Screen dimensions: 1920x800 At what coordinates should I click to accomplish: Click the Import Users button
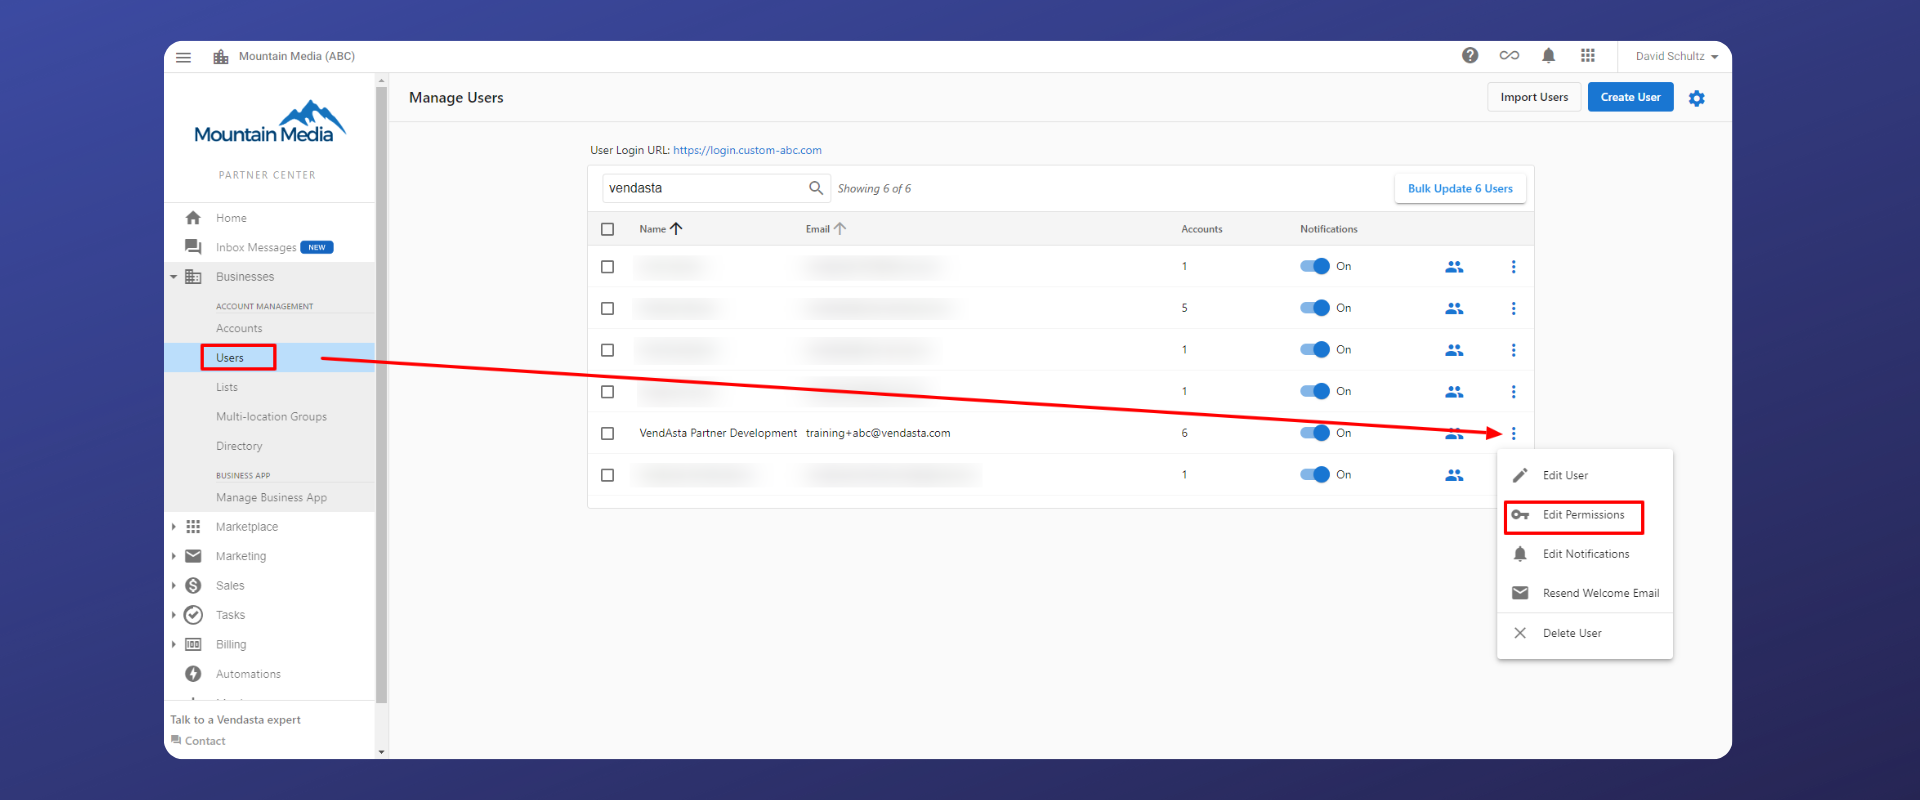click(x=1534, y=97)
